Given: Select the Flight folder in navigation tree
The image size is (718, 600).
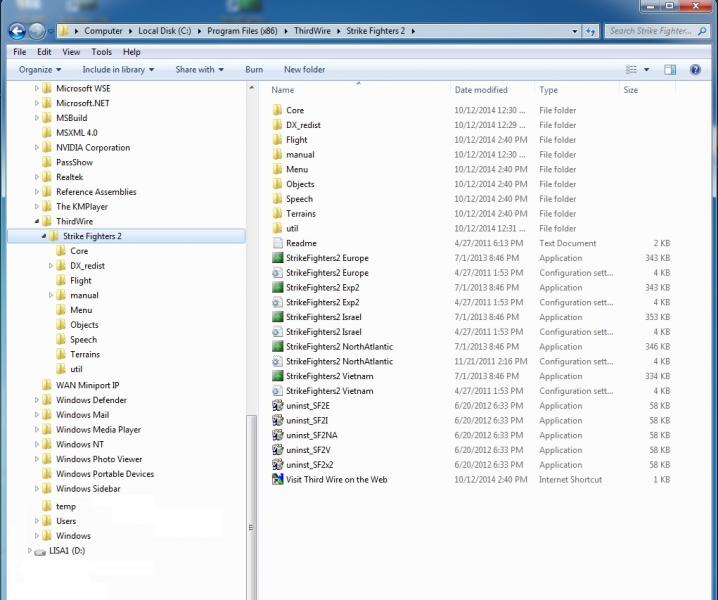Looking at the screenshot, I should pyautogui.click(x=81, y=280).
